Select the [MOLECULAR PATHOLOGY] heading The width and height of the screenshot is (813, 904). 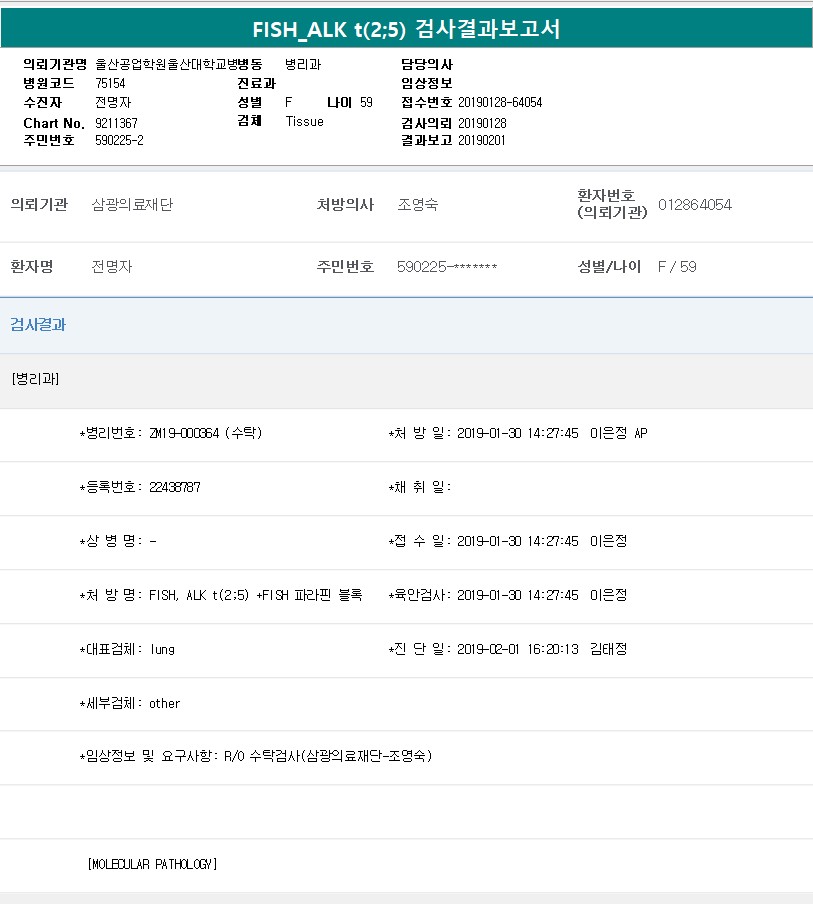[152, 864]
